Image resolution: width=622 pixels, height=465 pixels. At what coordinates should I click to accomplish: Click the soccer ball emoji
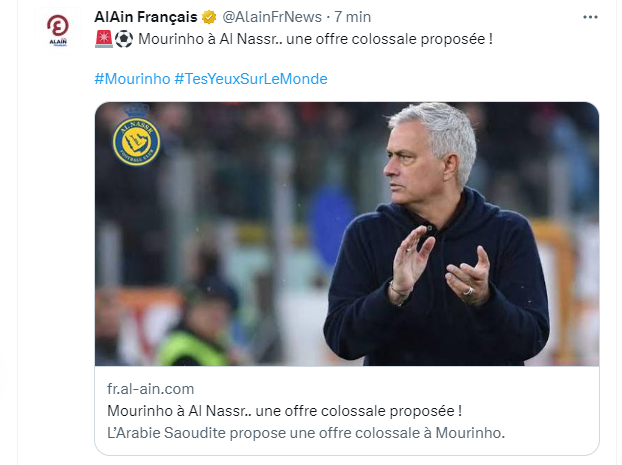tap(123, 41)
